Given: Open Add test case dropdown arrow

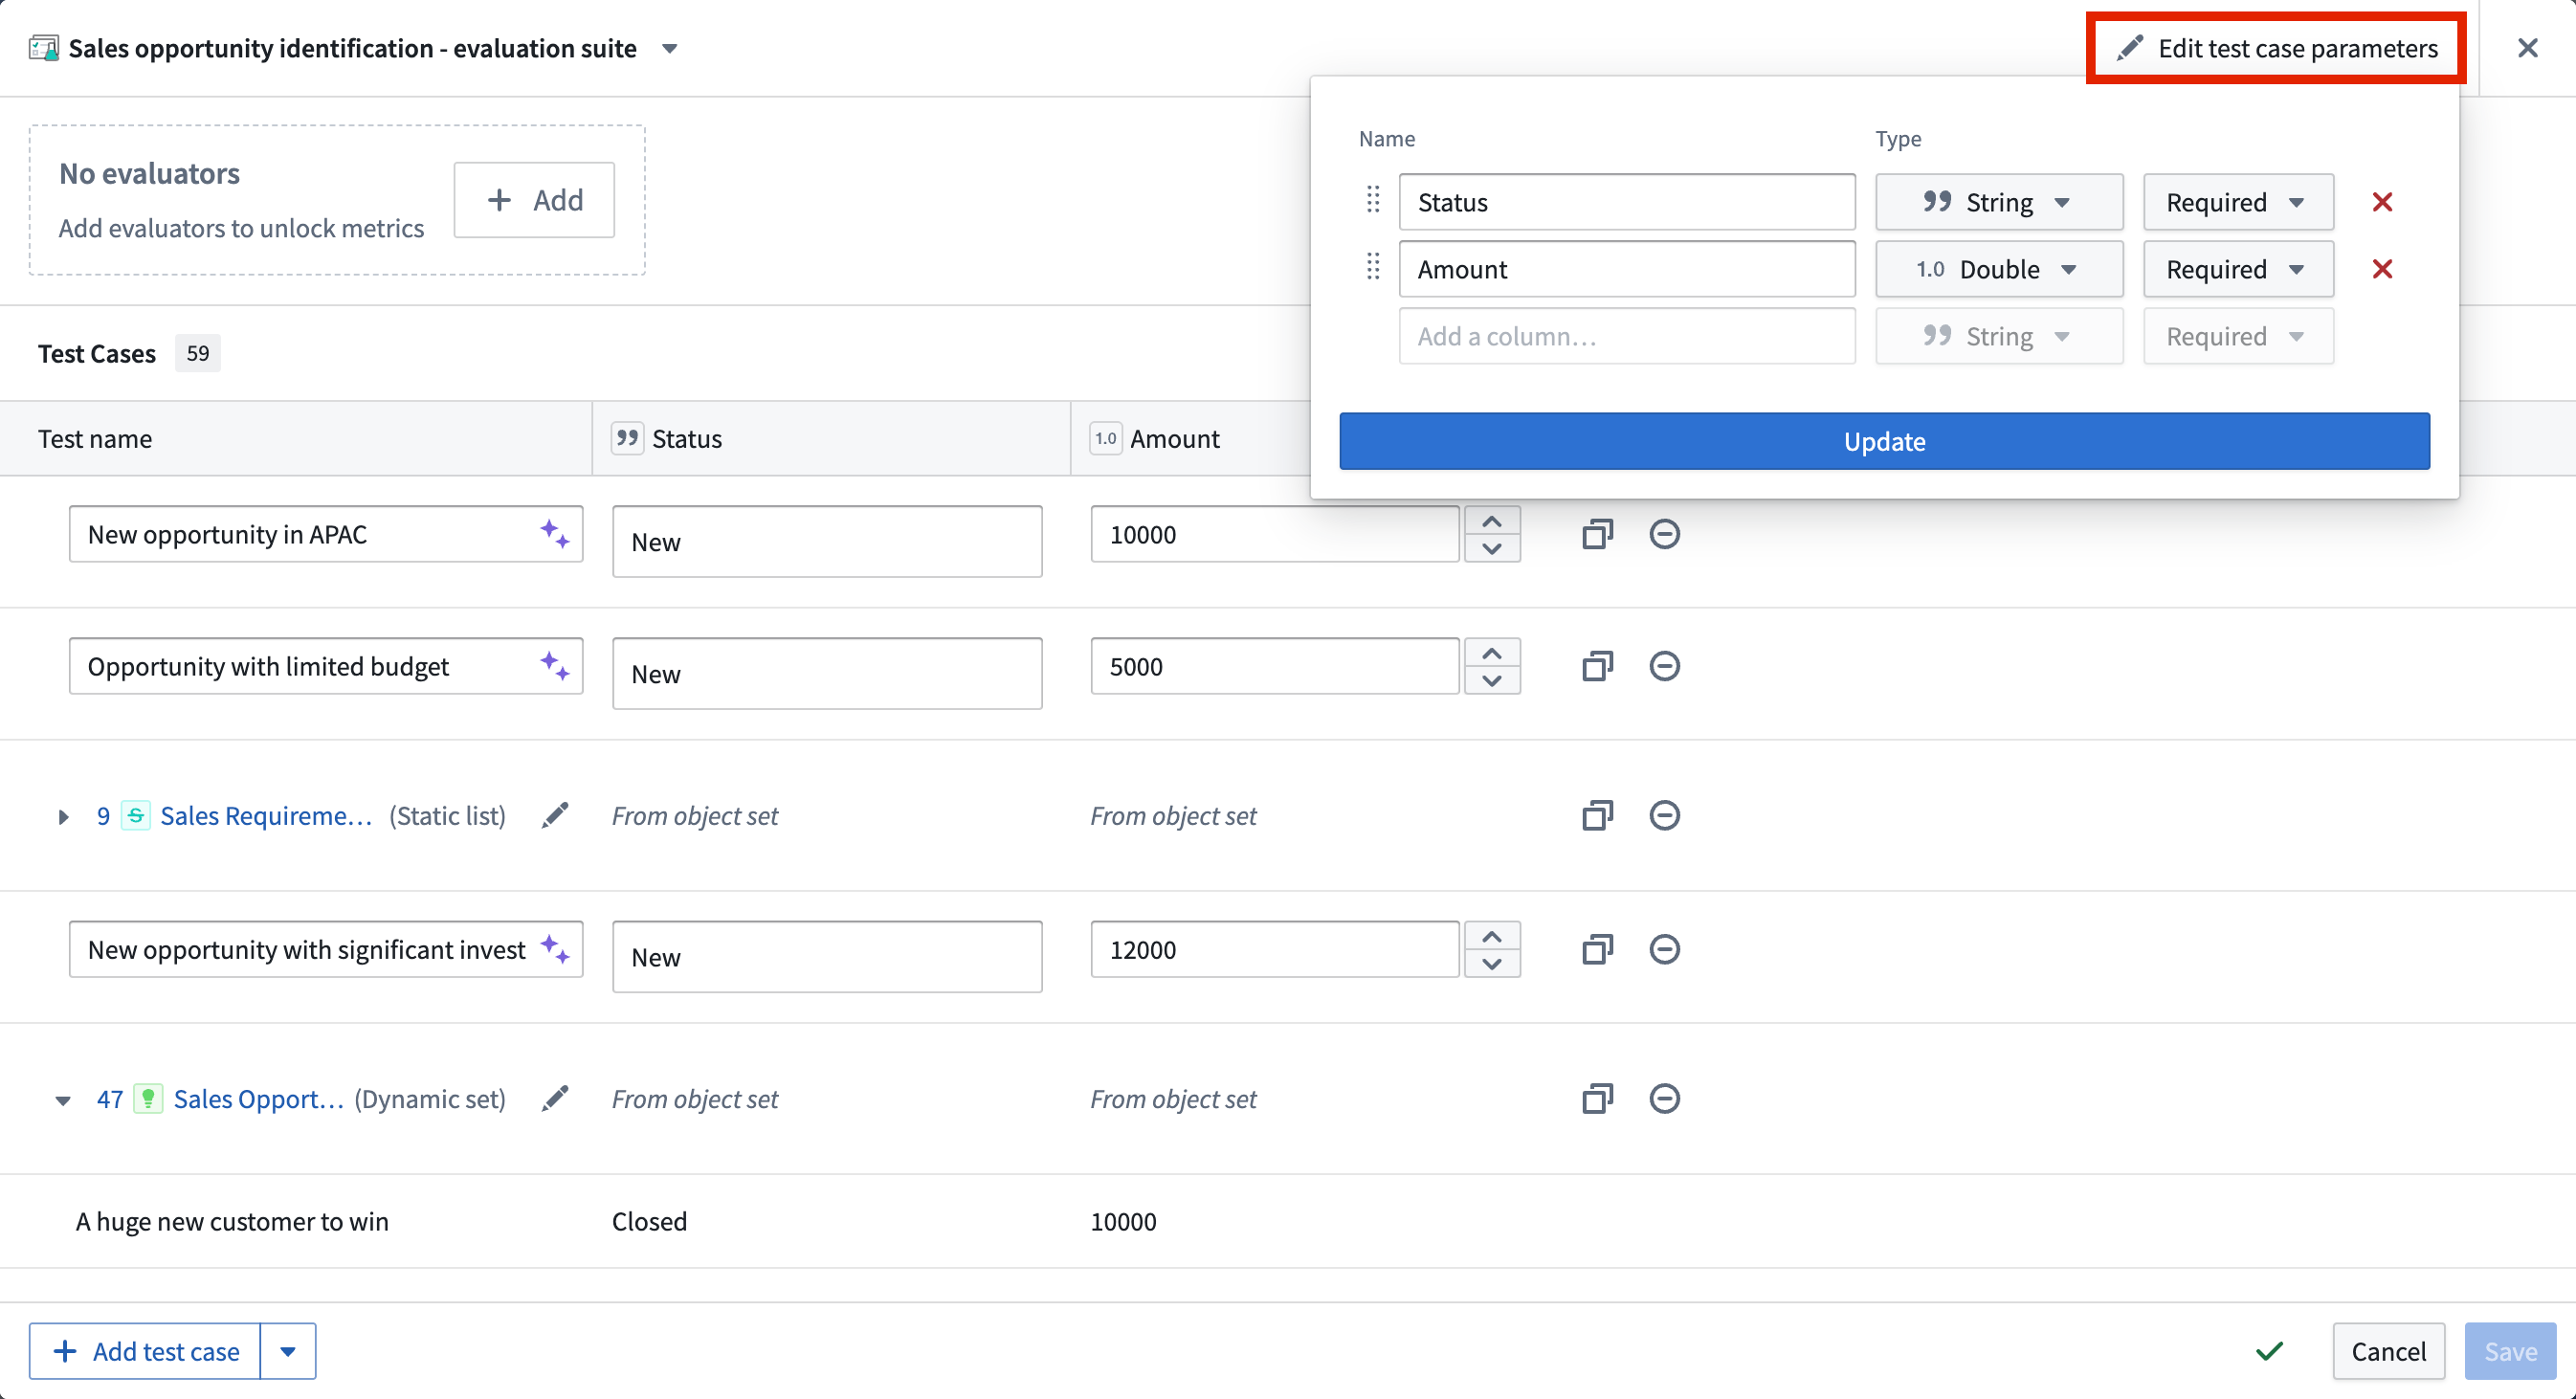Looking at the screenshot, I should [x=288, y=1351].
